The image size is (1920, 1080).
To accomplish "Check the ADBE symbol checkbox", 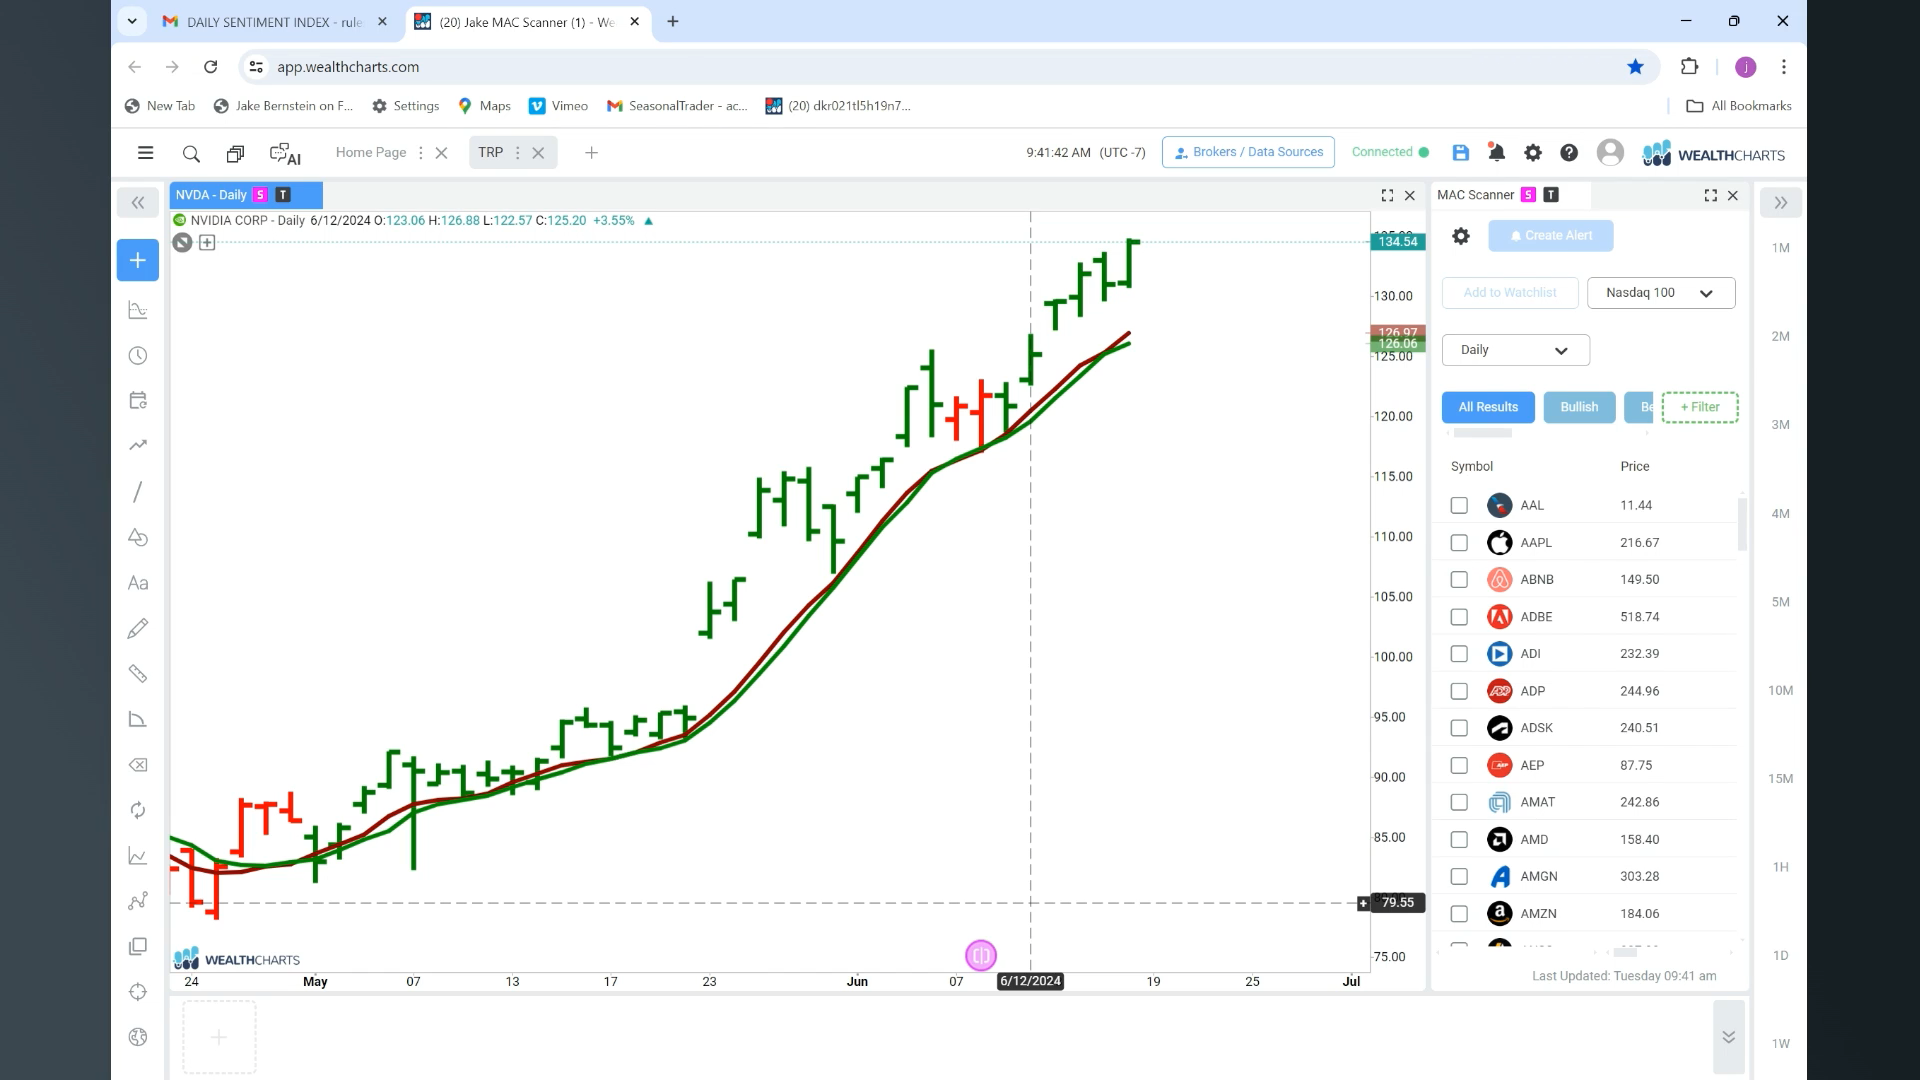I will [x=1459, y=617].
